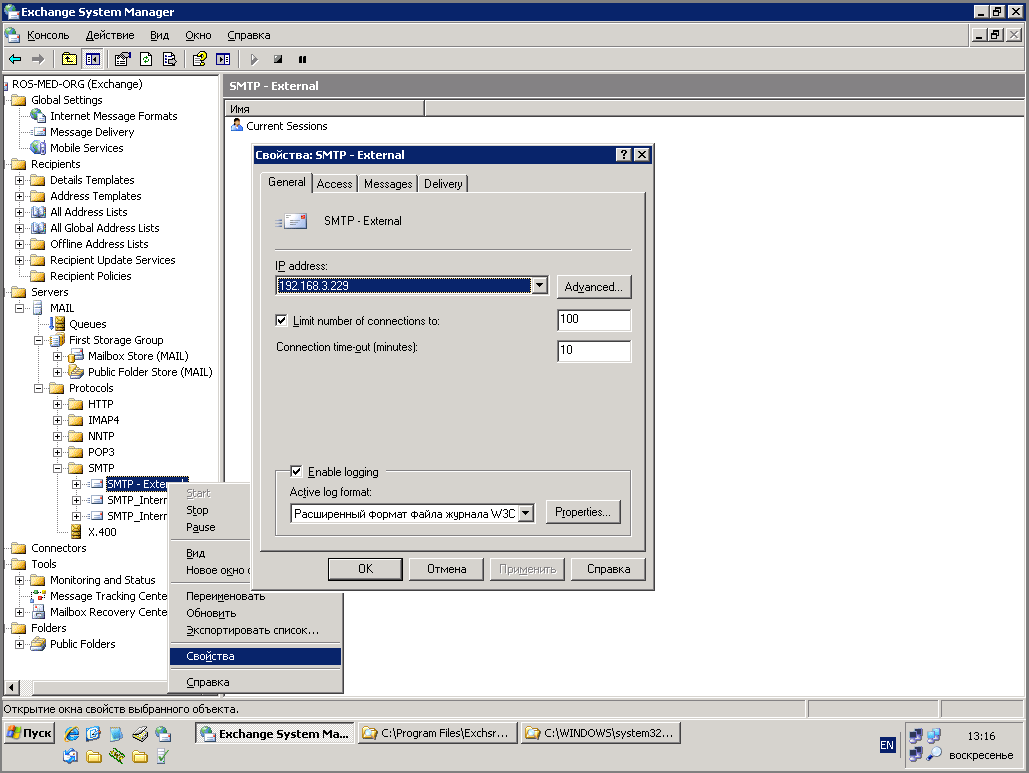
Task: Open the Действие menu
Action: (x=110, y=35)
